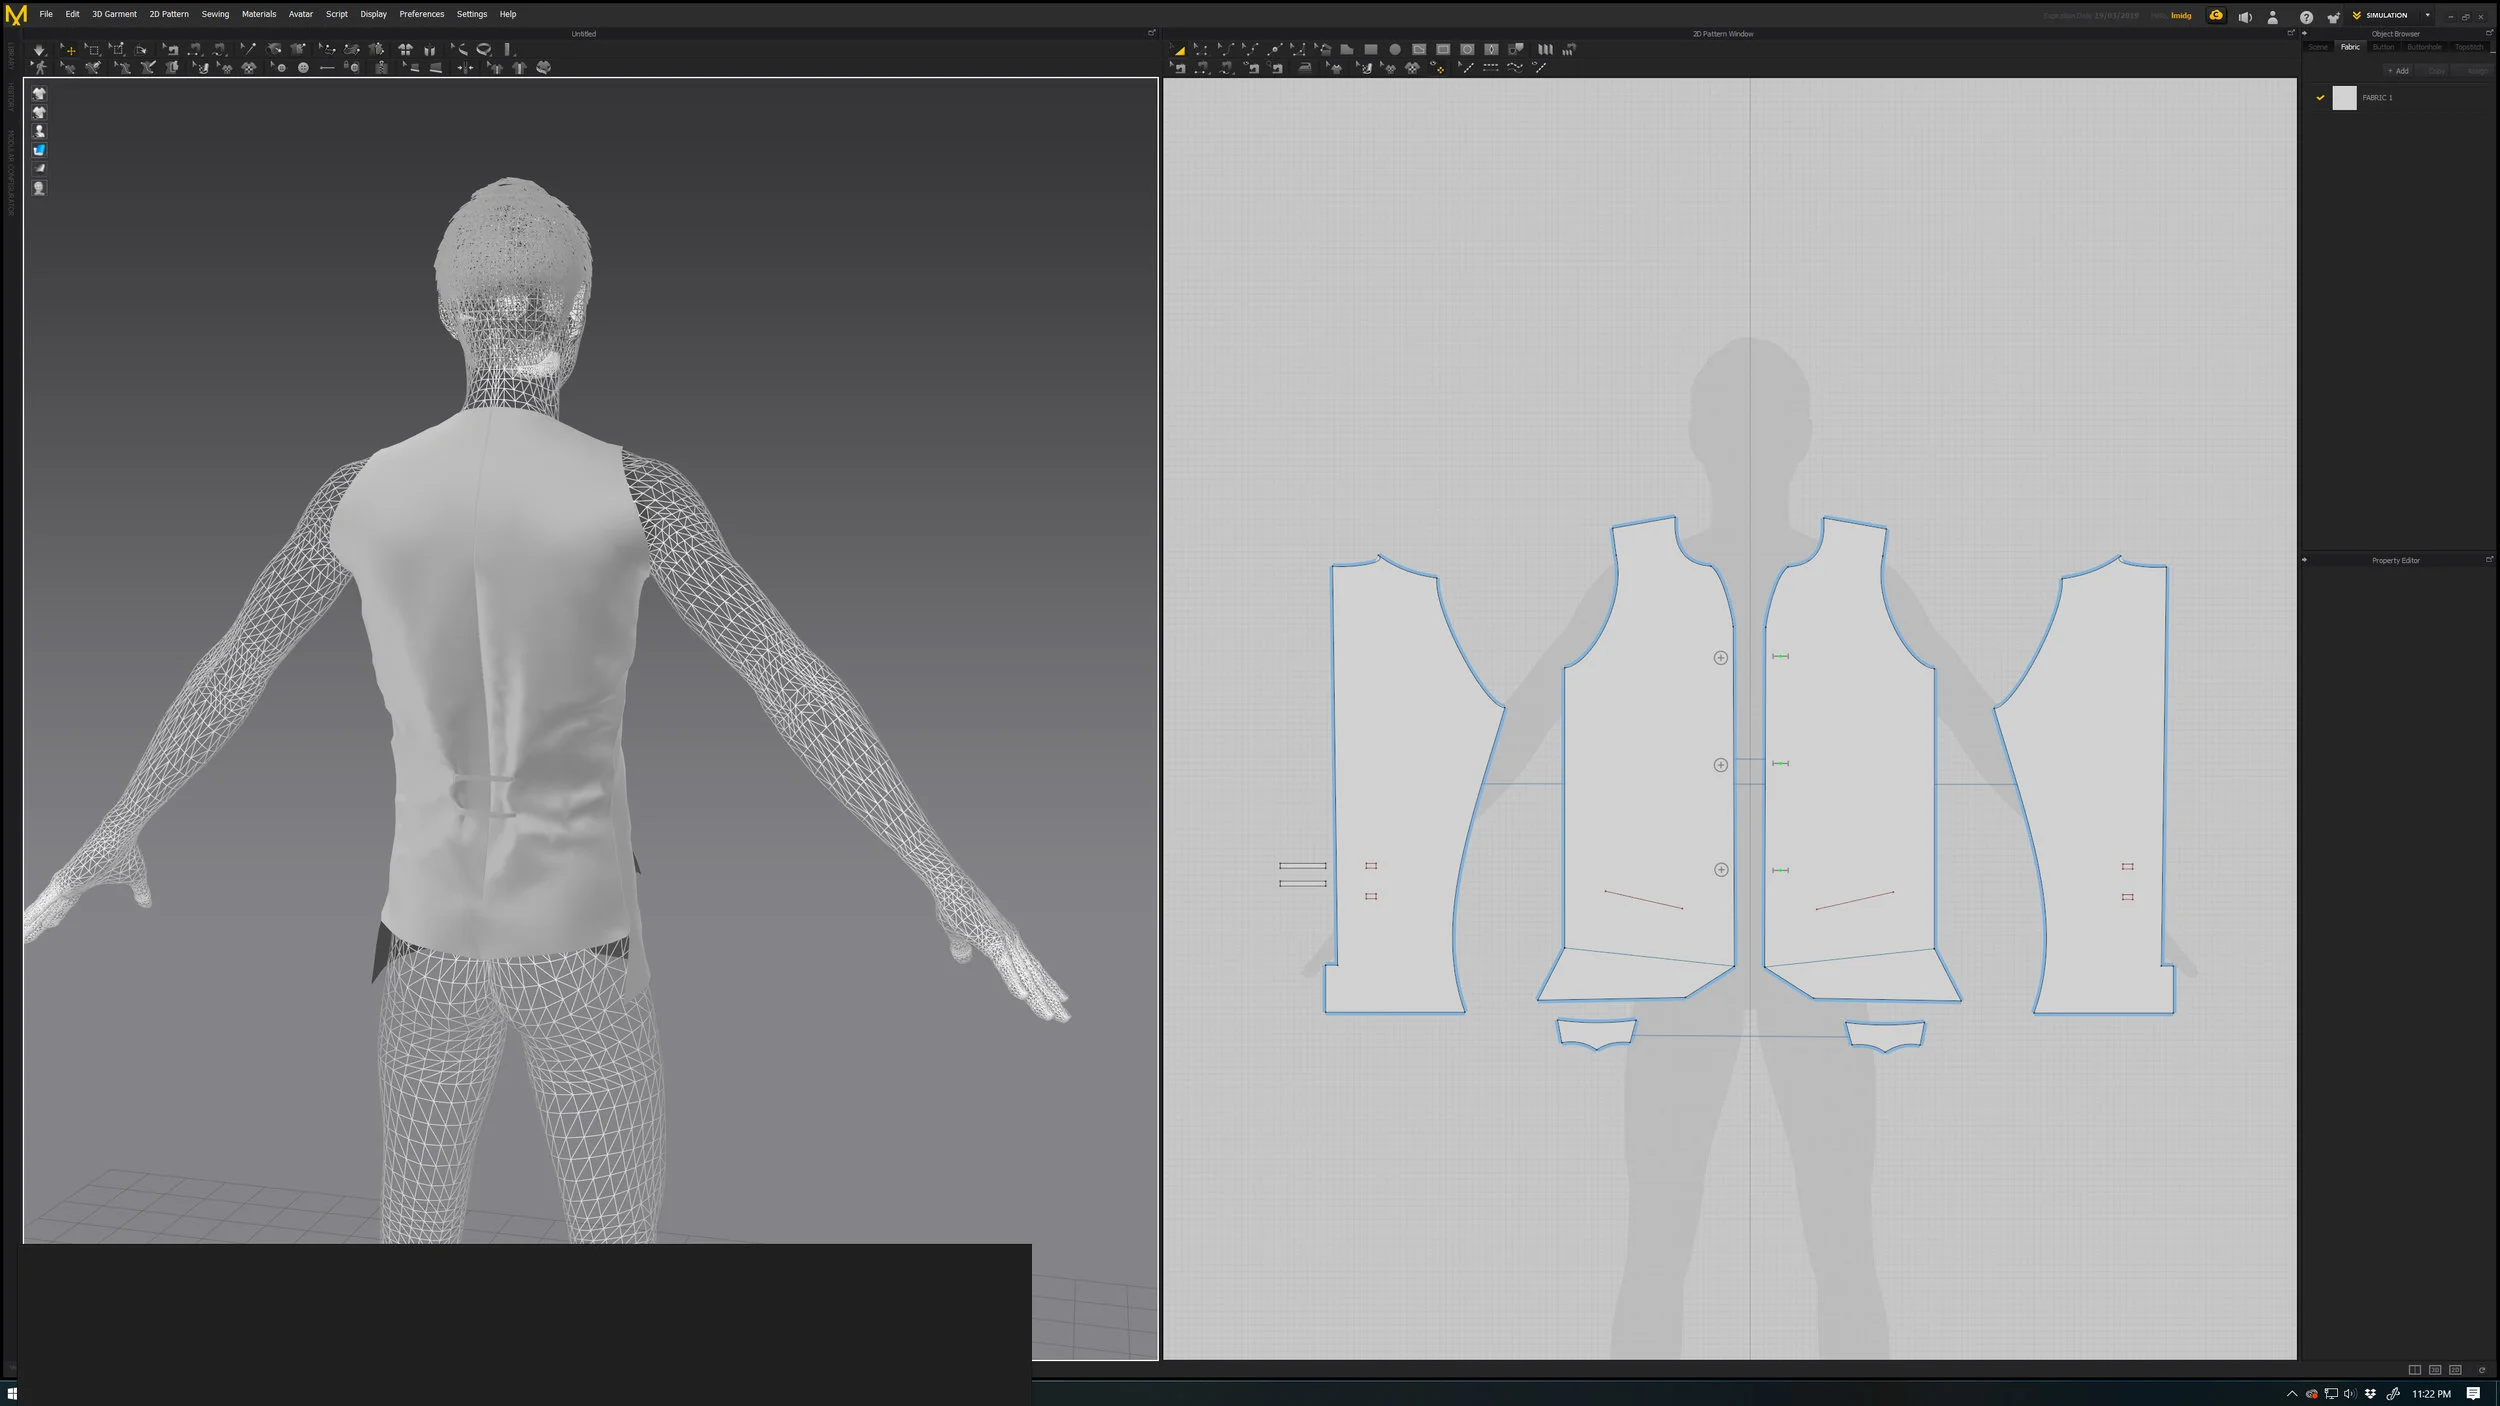Click the lmidg username link

point(2181,16)
